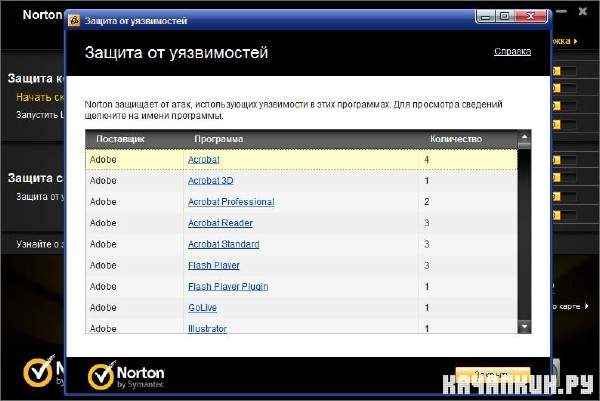The width and height of the screenshot is (600, 401).
Task: Click the Norton icon in the dialog title bar
Action: (74, 20)
